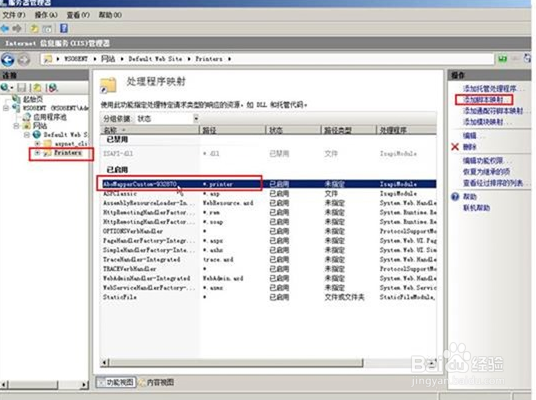Click the up-one-level folder icon in top toolbar
Screen dimensions: 536x400
34,29
